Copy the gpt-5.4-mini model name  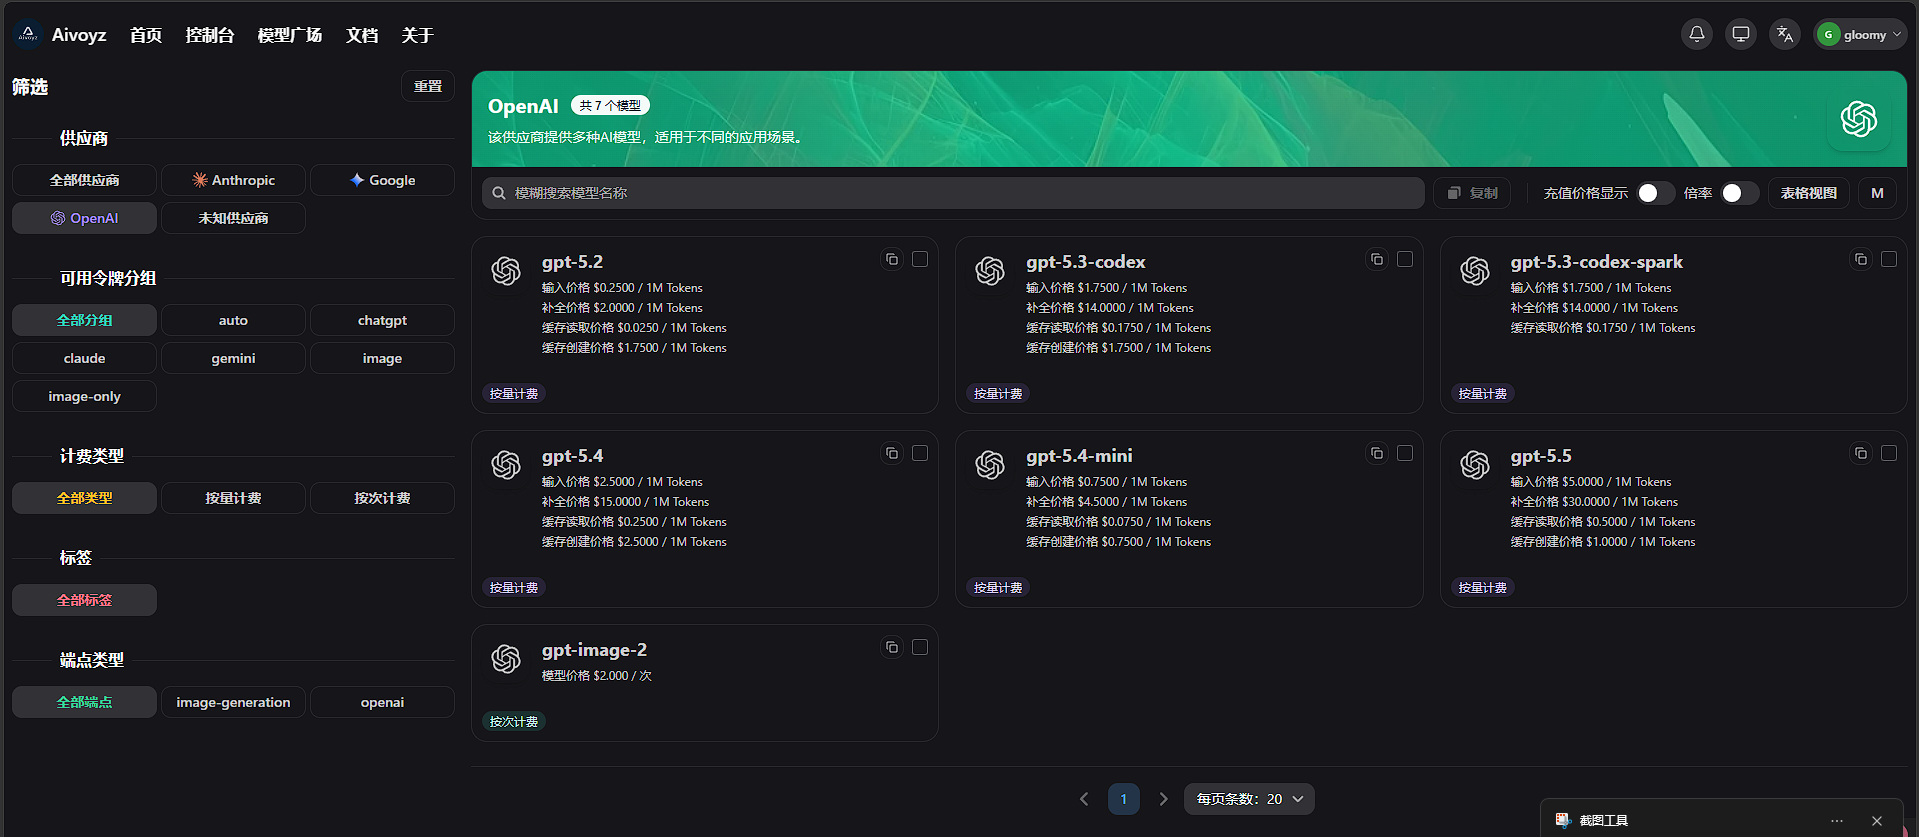click(1377, 453)
